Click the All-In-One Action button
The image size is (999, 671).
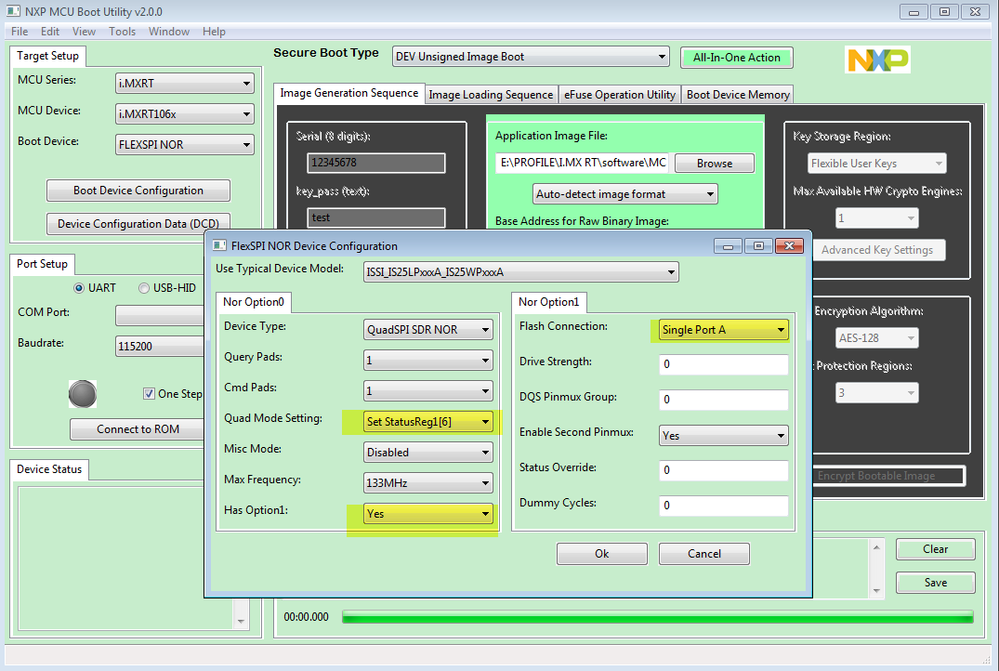coord(737,57)
